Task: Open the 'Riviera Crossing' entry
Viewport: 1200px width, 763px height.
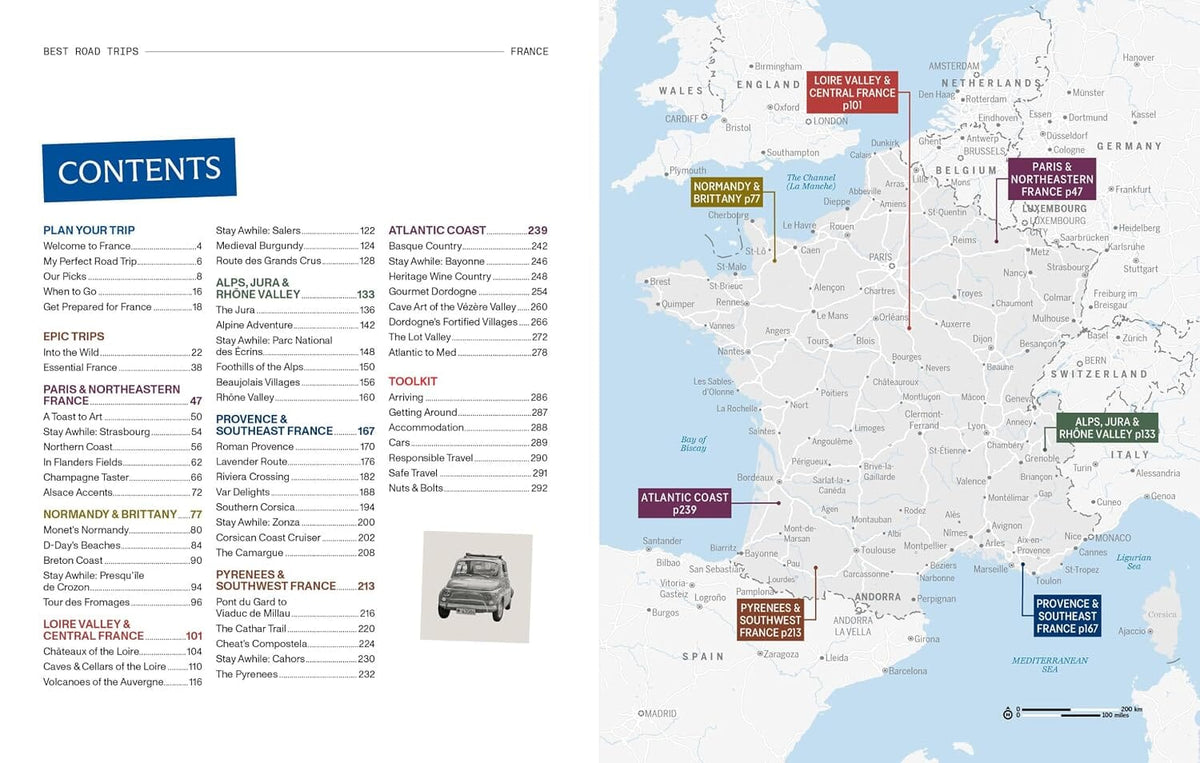Action: (x=296, y=477)
